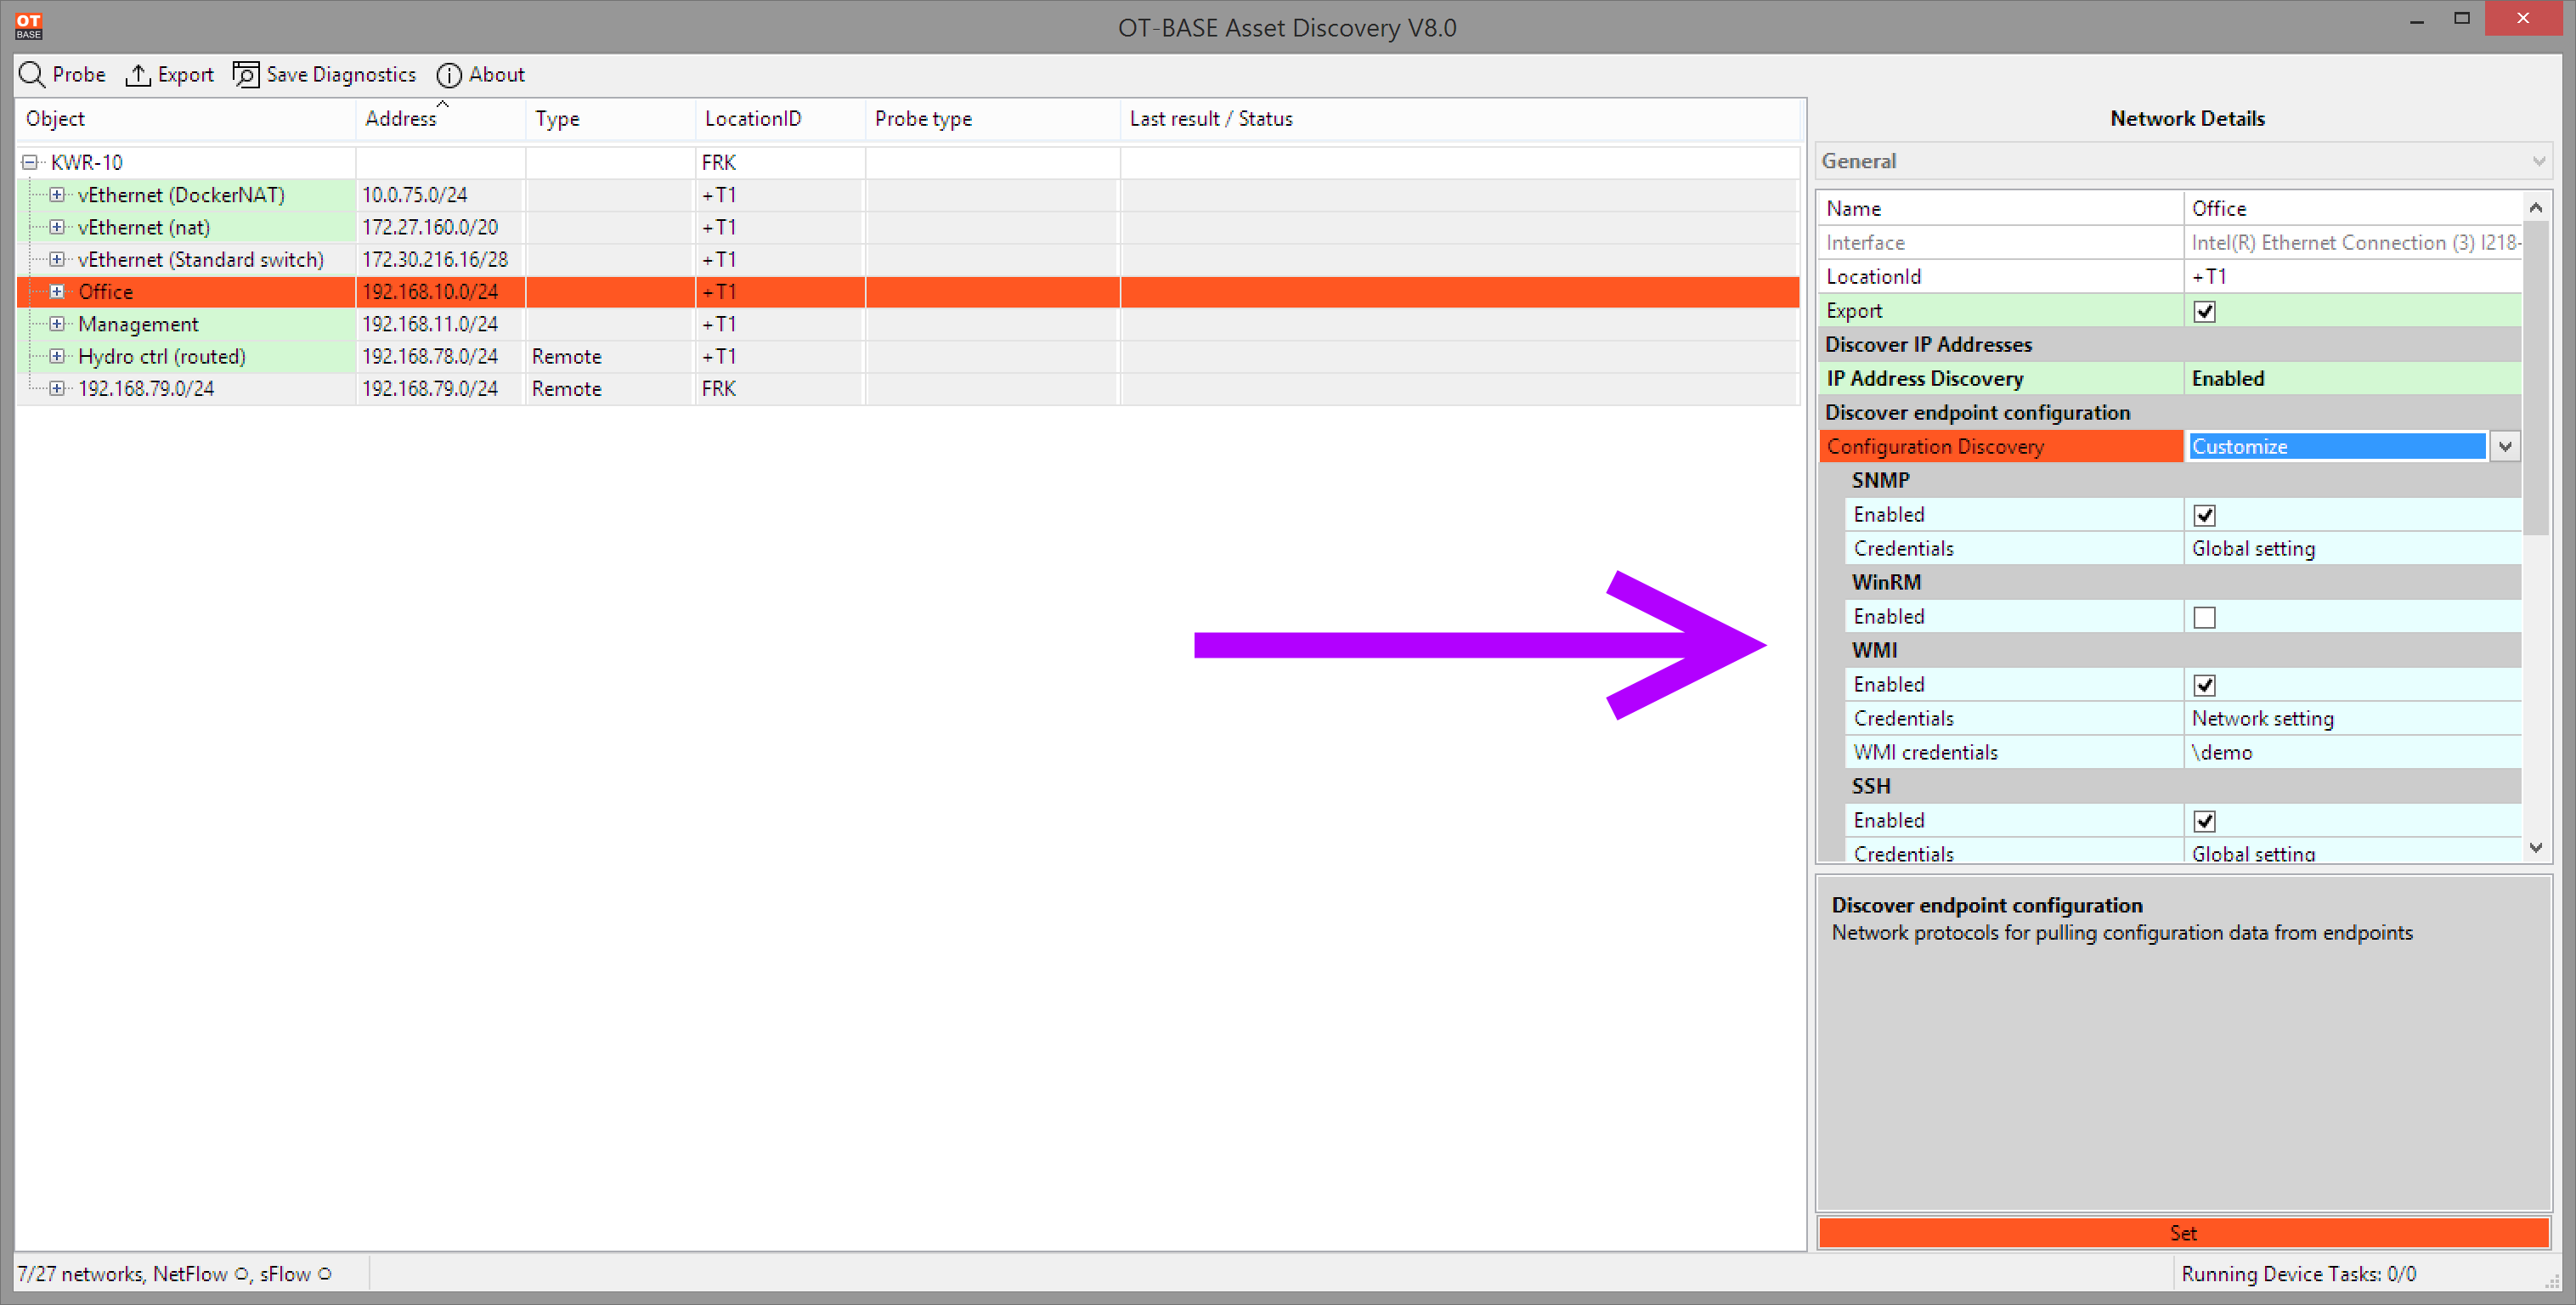Disable the SNMP Enabled checkbox
The image size is (2576, 1305).
click(x=2204, y=515)
